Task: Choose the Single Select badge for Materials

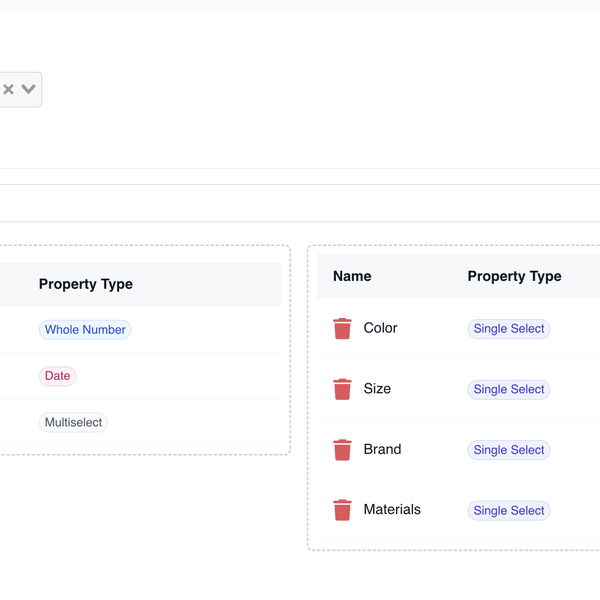Action: point(508,510)
